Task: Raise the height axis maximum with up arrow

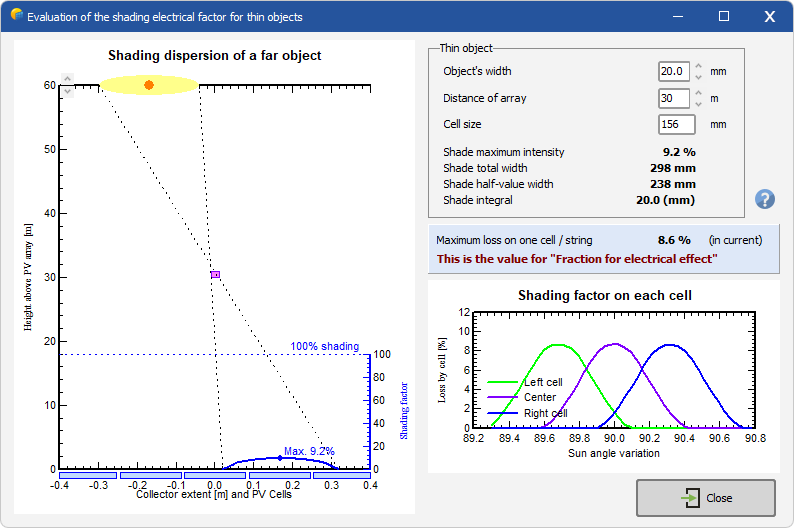Action: [67, 79]
